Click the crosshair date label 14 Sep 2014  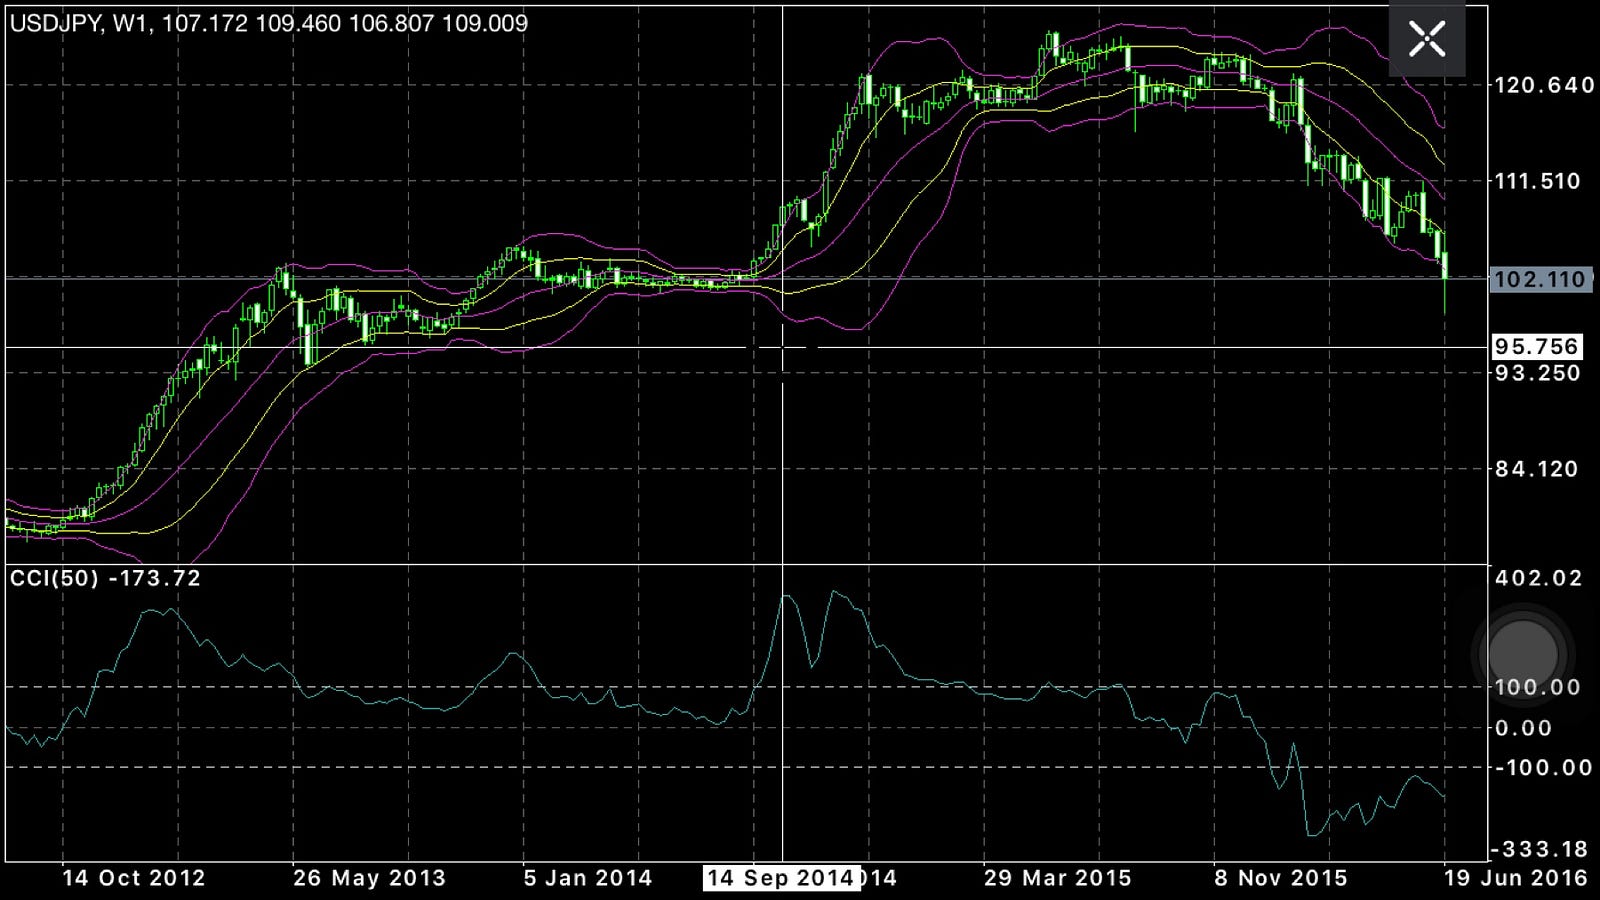tap(780, 878)
